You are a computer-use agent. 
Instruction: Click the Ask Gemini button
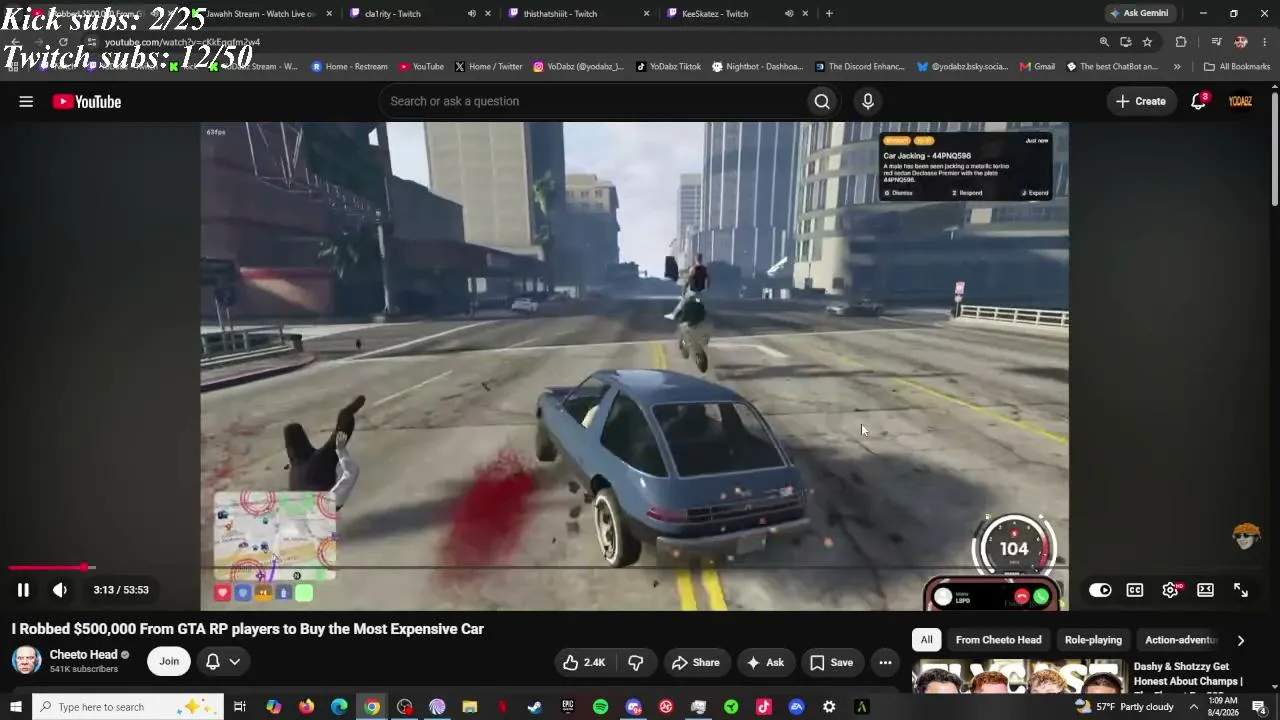(1139, 13)
